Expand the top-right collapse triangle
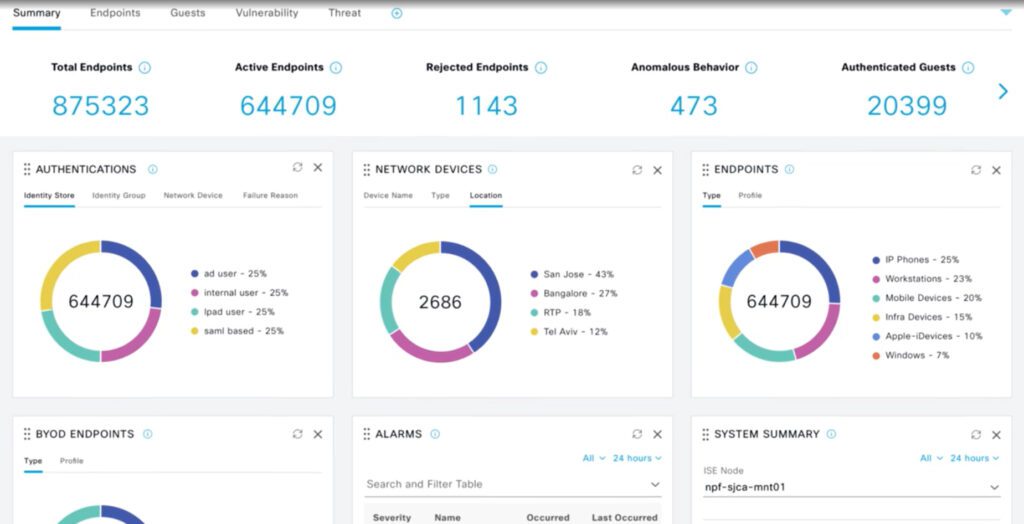The width and height of the screenshot is (1024, 524). click(1006, 11)
